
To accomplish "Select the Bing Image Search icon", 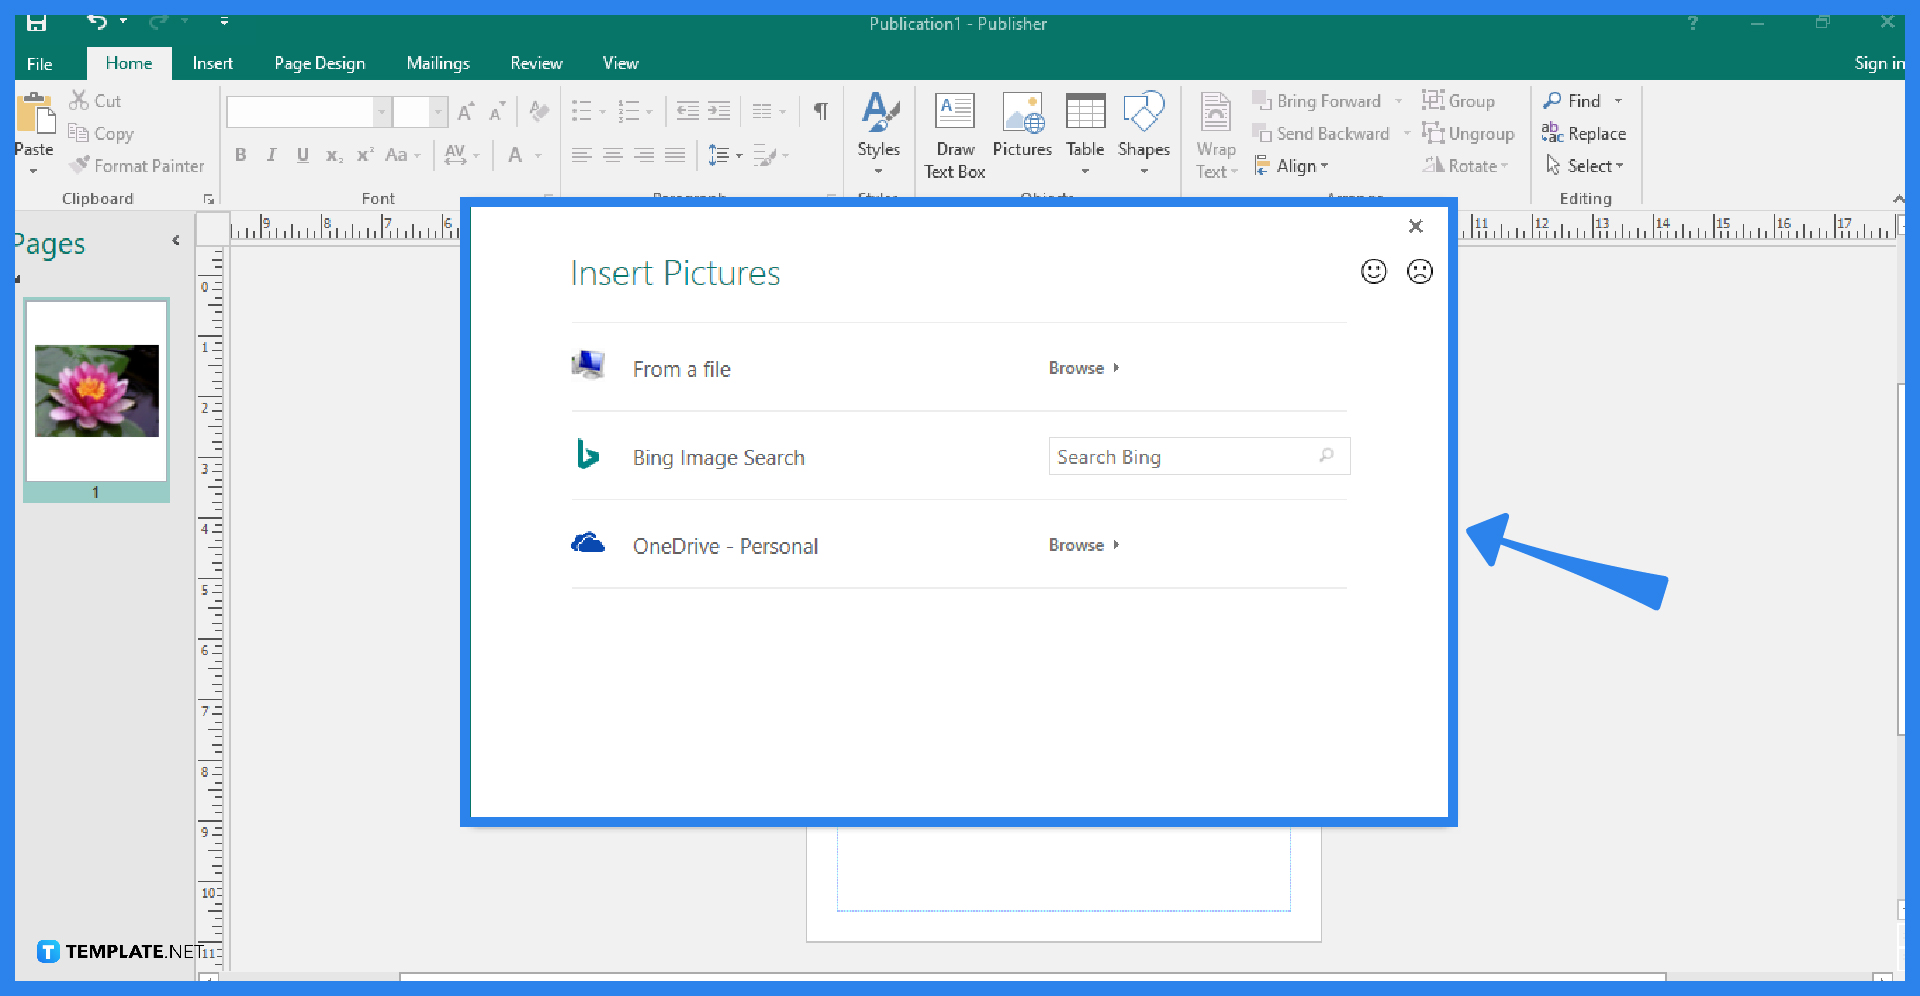I will [x=588, y=455].
